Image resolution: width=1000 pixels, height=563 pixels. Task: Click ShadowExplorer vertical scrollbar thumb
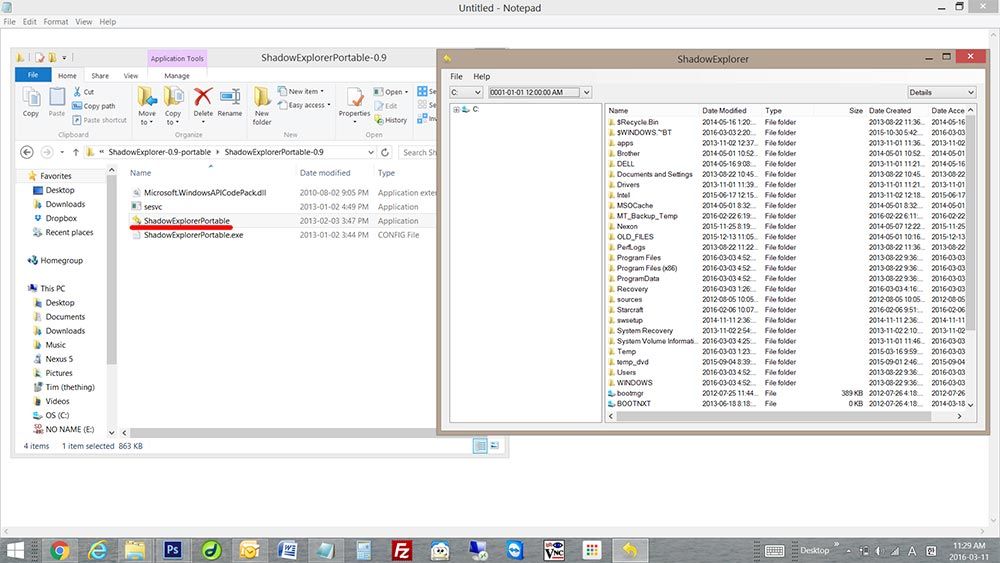coord(971,223)
